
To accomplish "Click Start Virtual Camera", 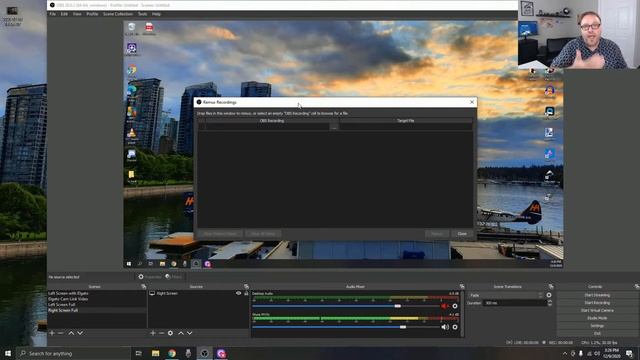I will (x=597, y=310).
